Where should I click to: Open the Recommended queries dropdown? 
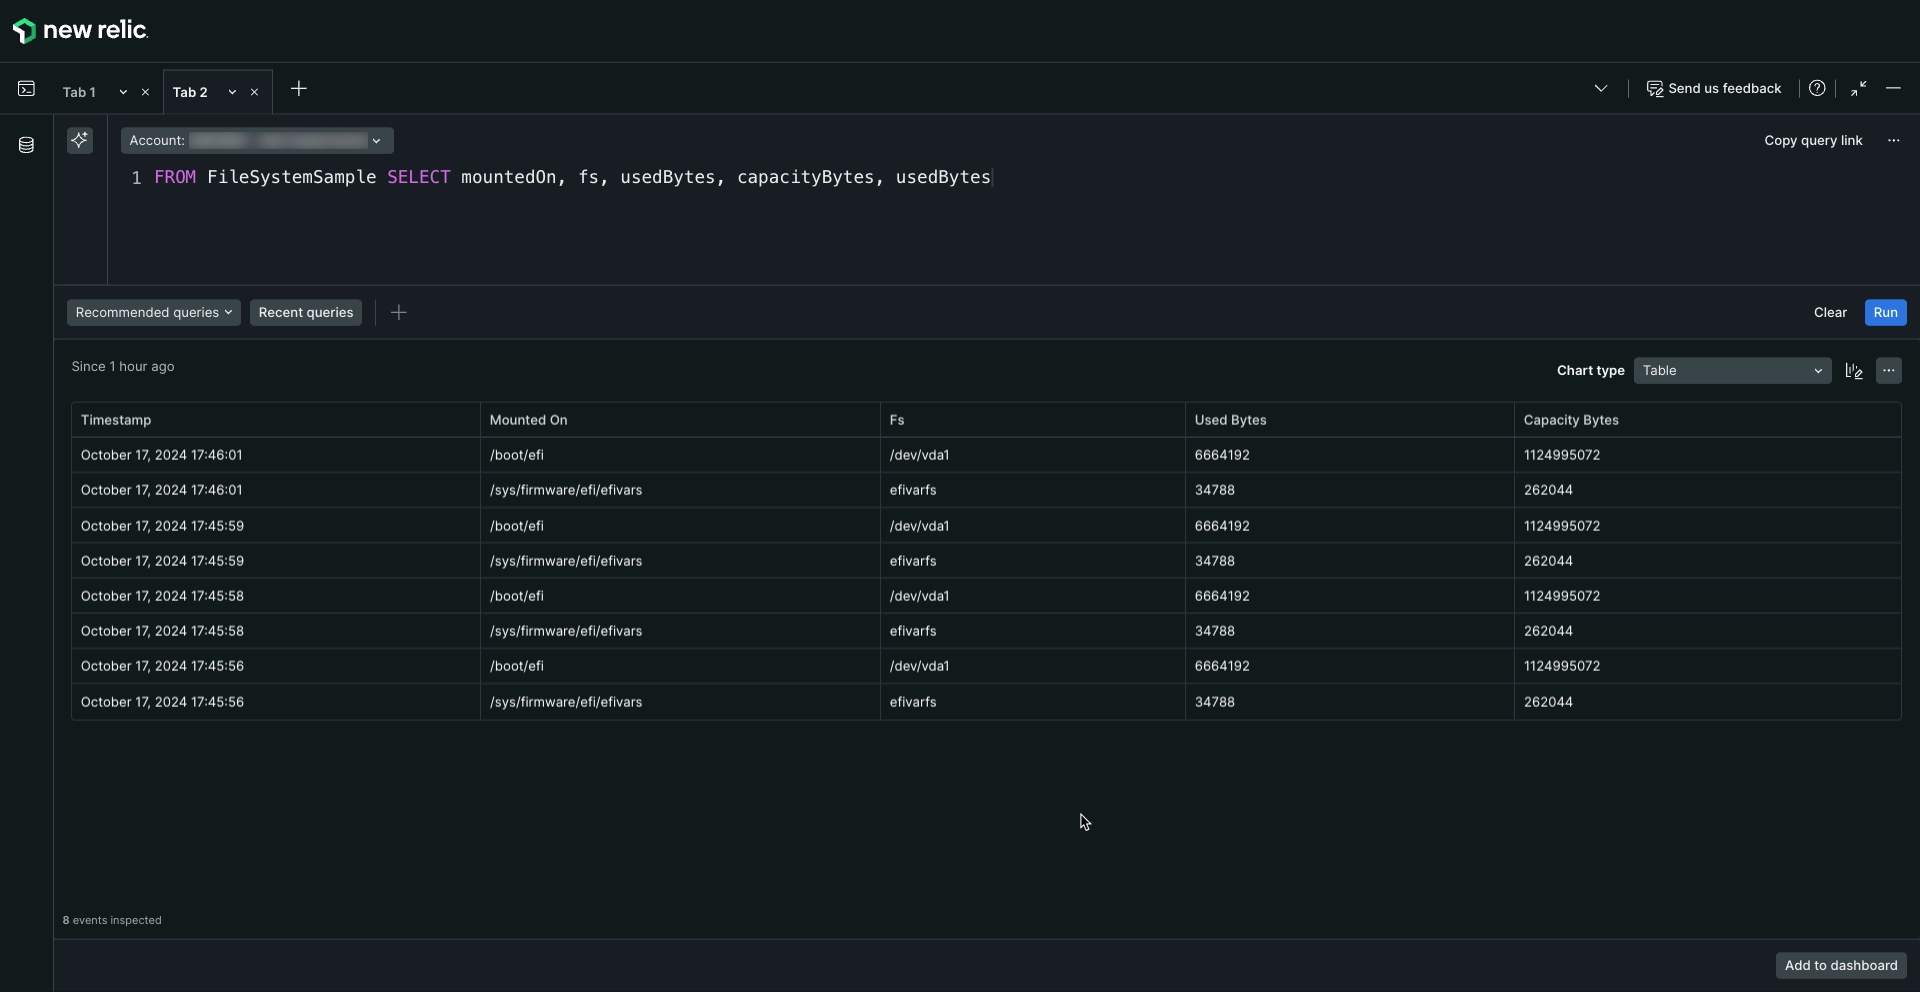[153, 313]
